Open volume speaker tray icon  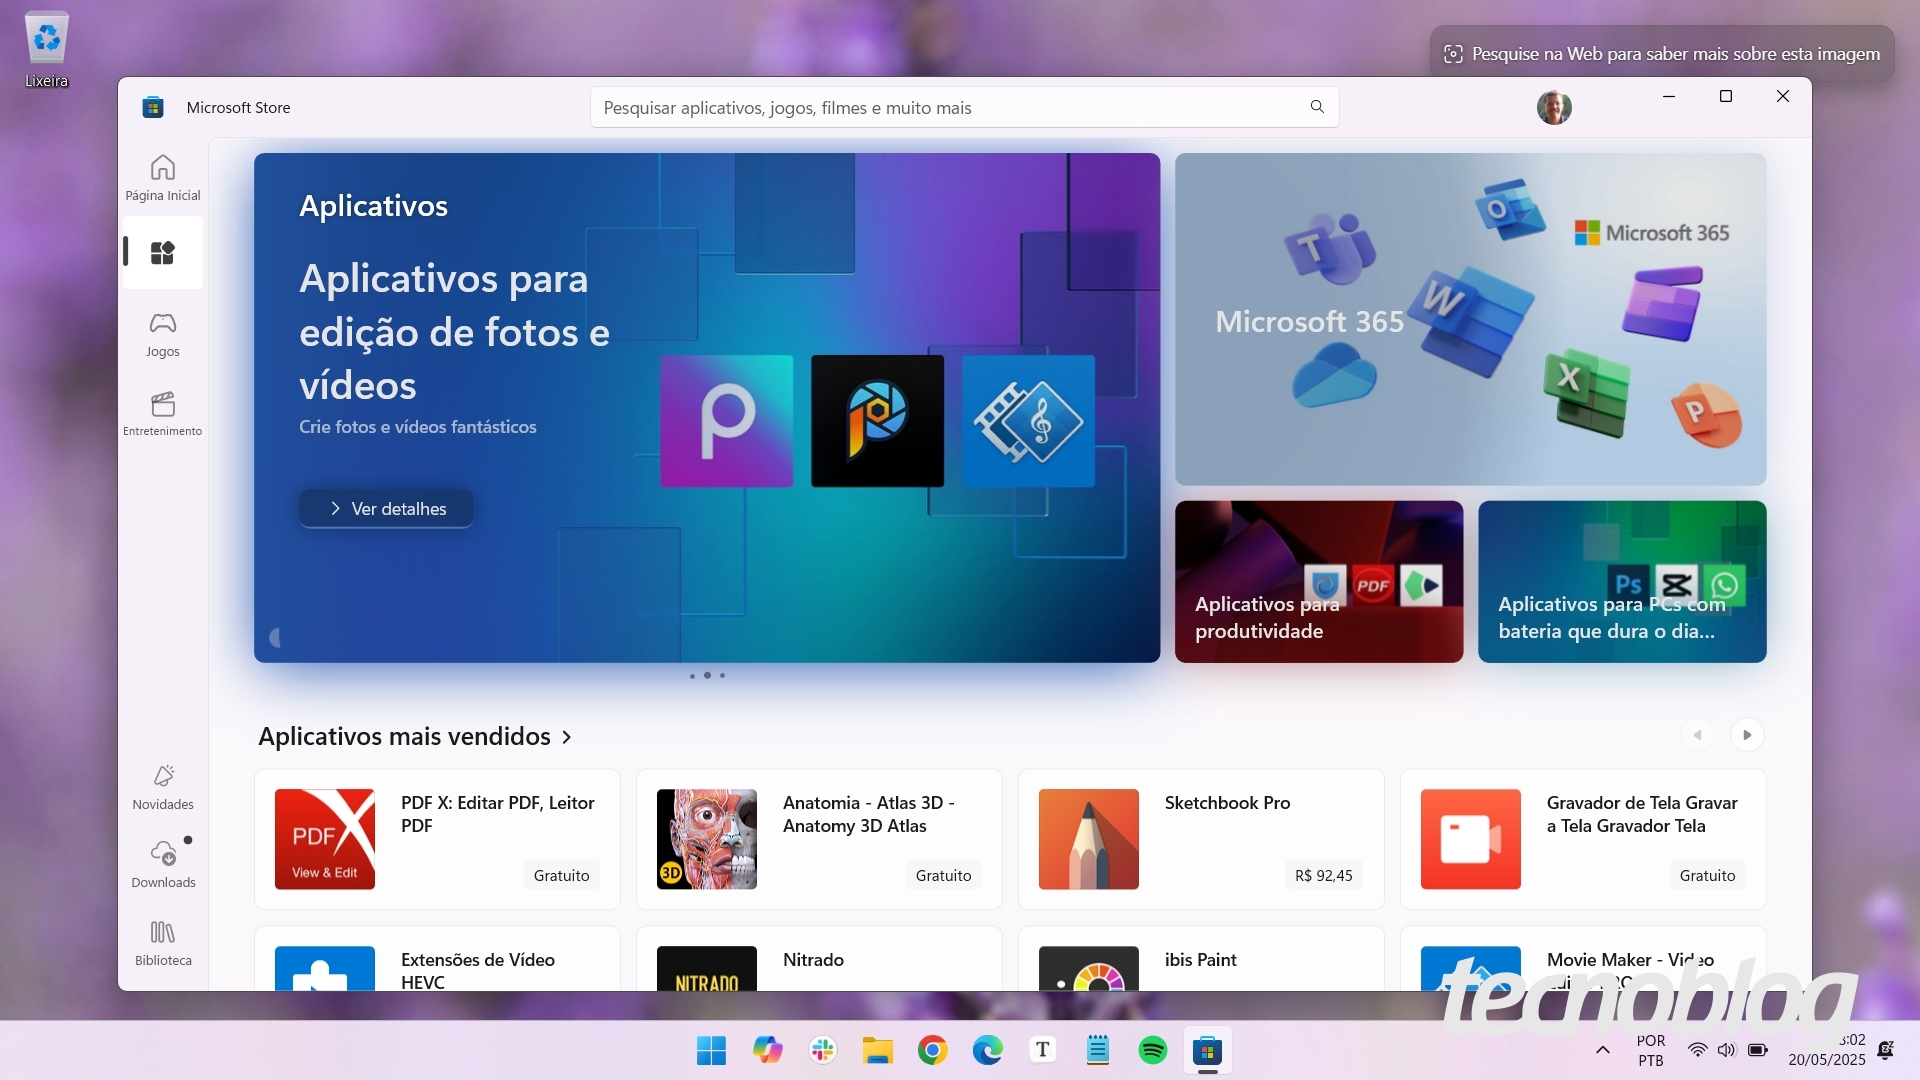(x=1727, y=1050)
